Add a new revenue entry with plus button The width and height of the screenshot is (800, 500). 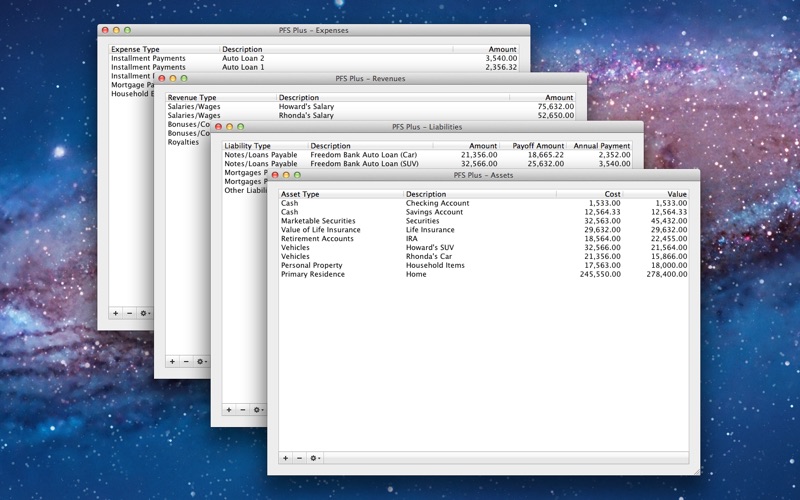coord(172,361)
